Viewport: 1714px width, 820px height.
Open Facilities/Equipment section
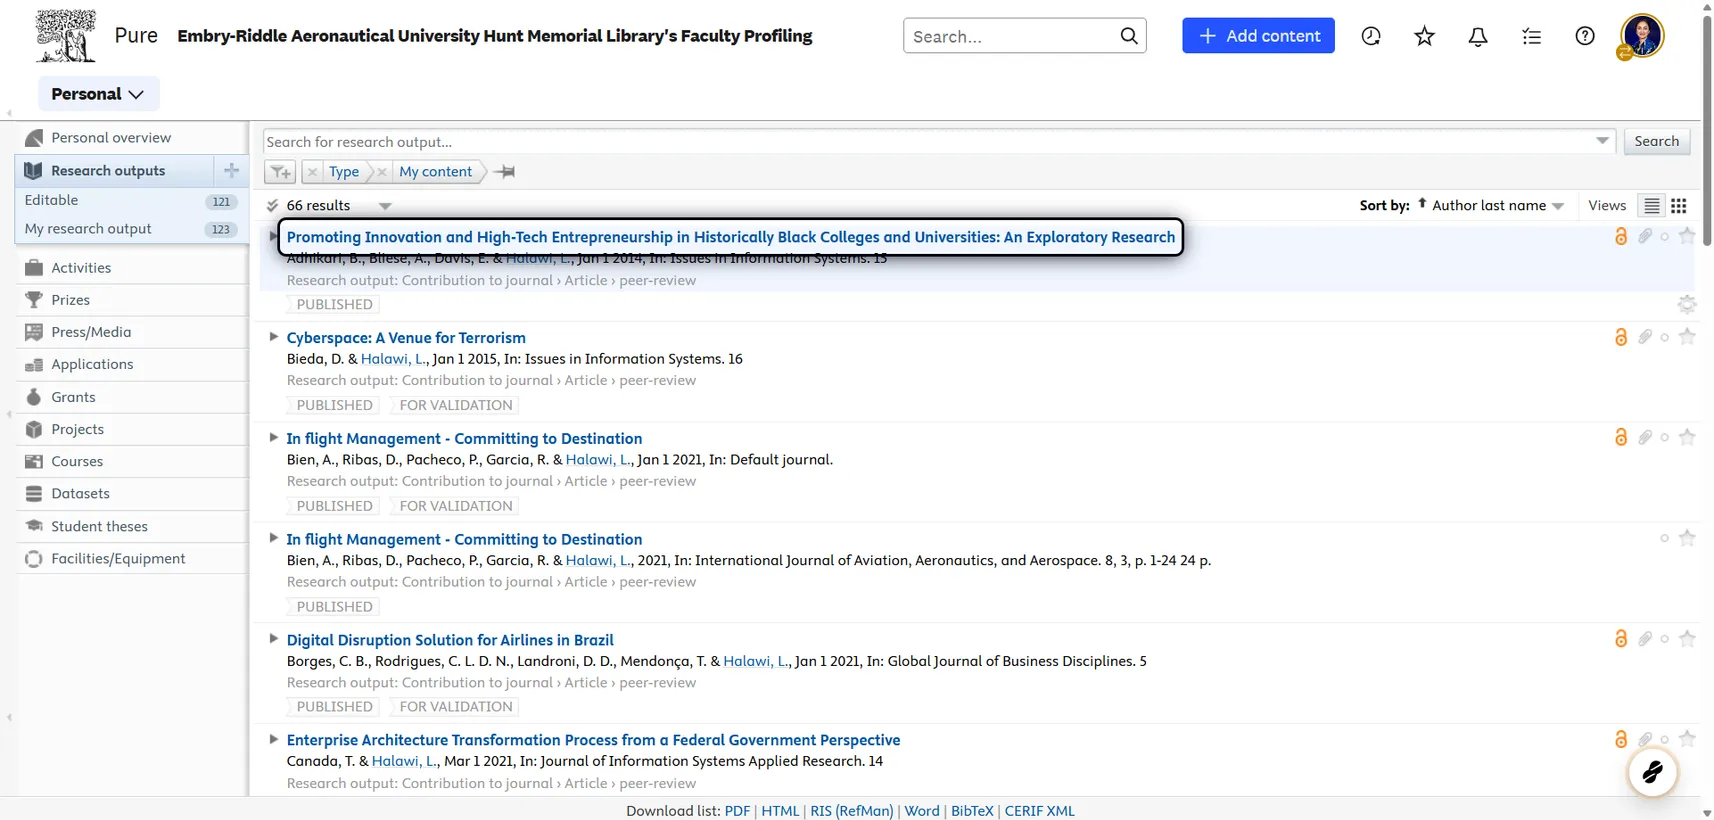pyautogui.click(x=118, y=558)
